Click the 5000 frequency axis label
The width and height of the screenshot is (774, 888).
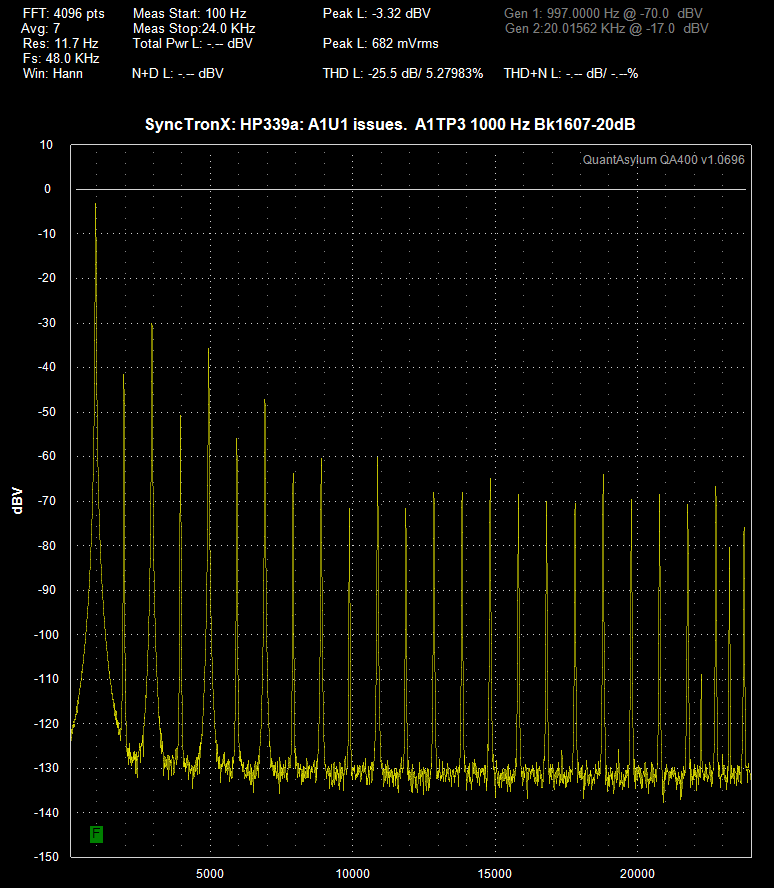point(210,874)
